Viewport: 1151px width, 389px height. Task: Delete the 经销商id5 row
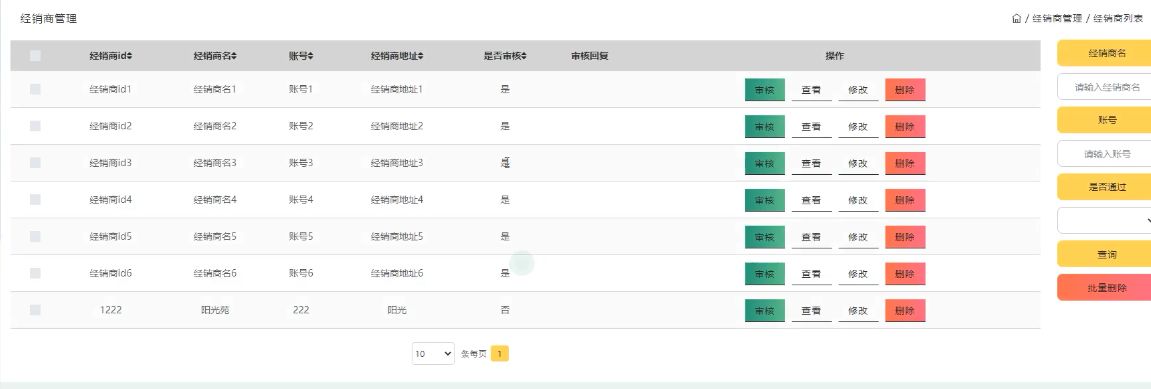tap(905, 237)
